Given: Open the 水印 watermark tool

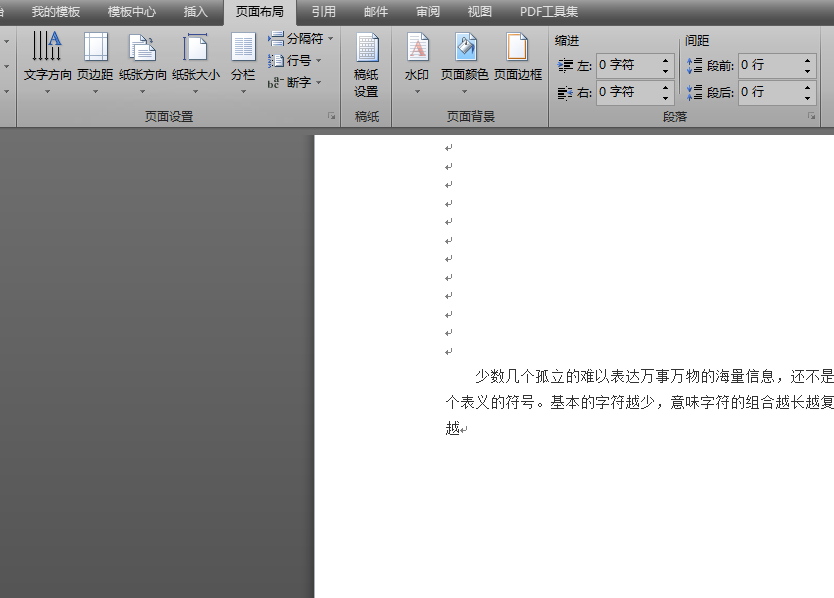Looking at the screenshot, I should click(417, 63).
